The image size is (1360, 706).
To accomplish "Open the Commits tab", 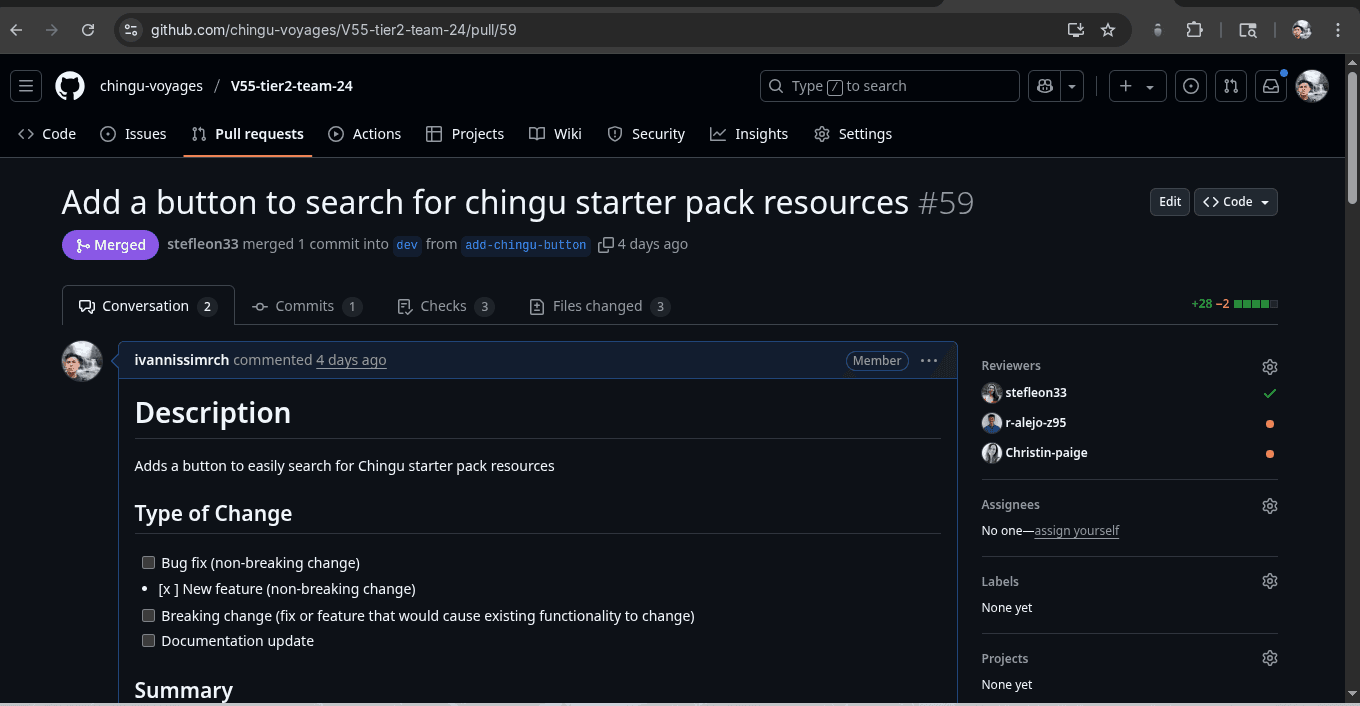I will [305, 306].
